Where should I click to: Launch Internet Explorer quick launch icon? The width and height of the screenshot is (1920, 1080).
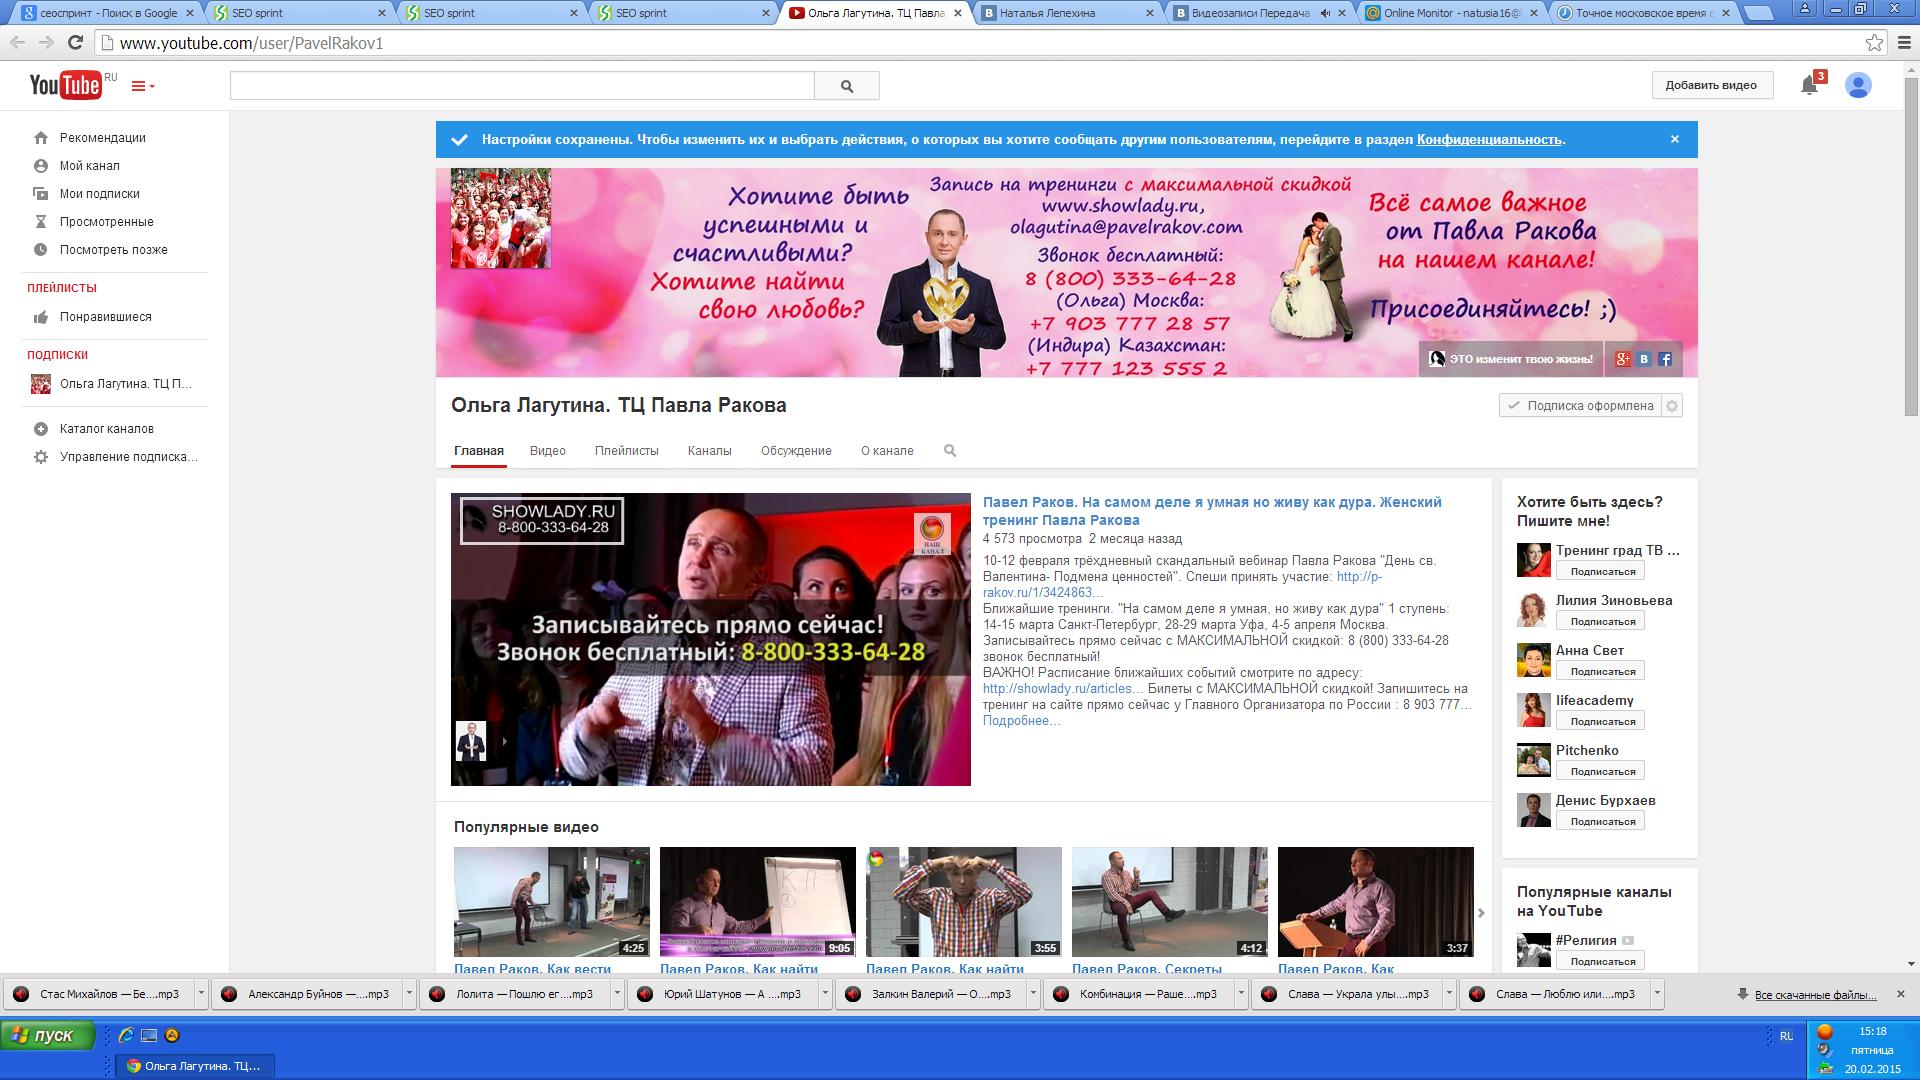tap(126, 1036)
